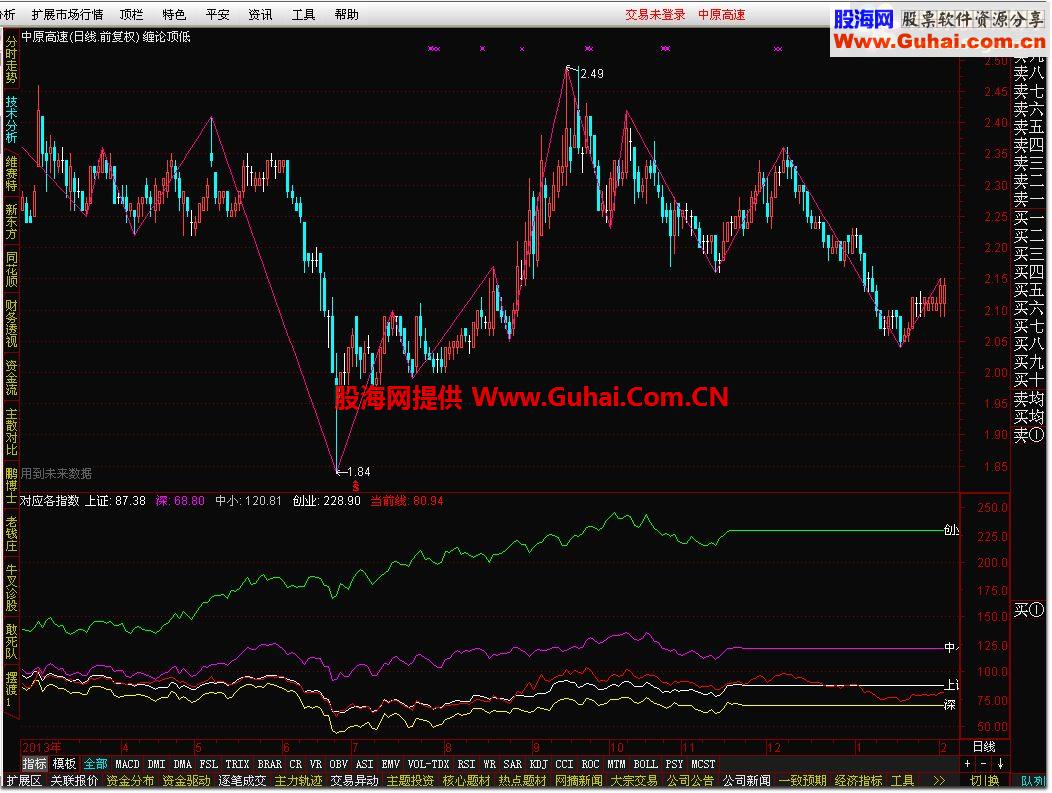The width and height of the screenshot is (1052, 793).
Task: Open the 工具 menu in menu bar
Action: (x=303, y=14)
